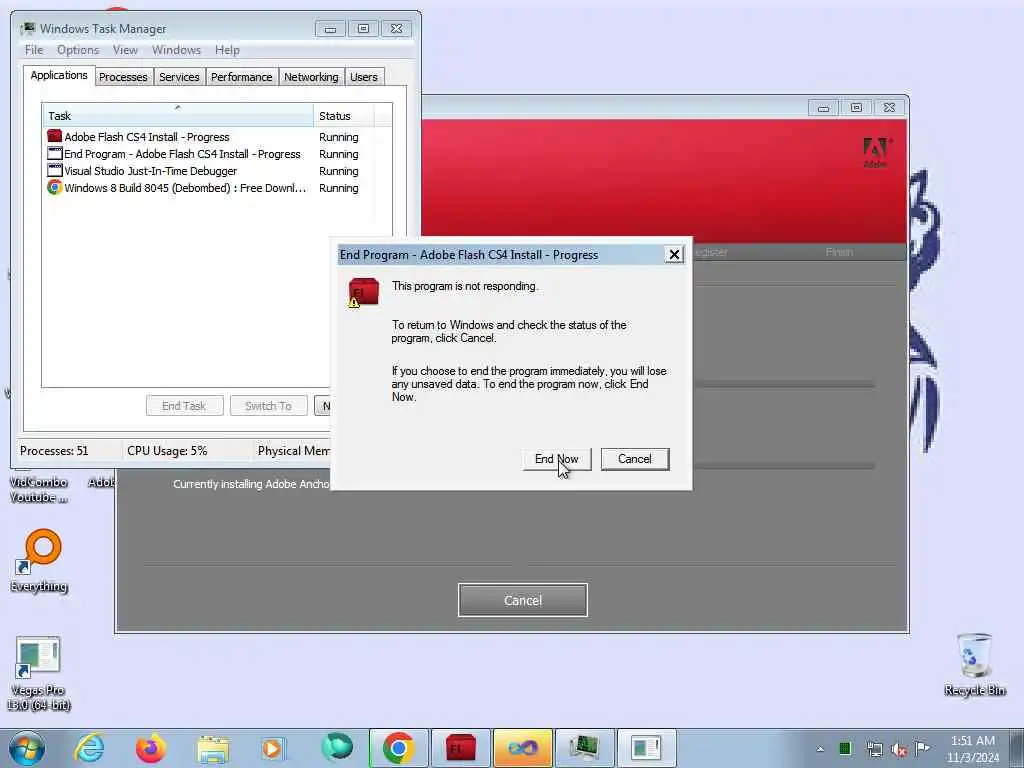This screenshot has height=768, width=1024.
Task: Switch to Task Manager on the taskbar
Action: pyautogui.click(x=584, y=748)
